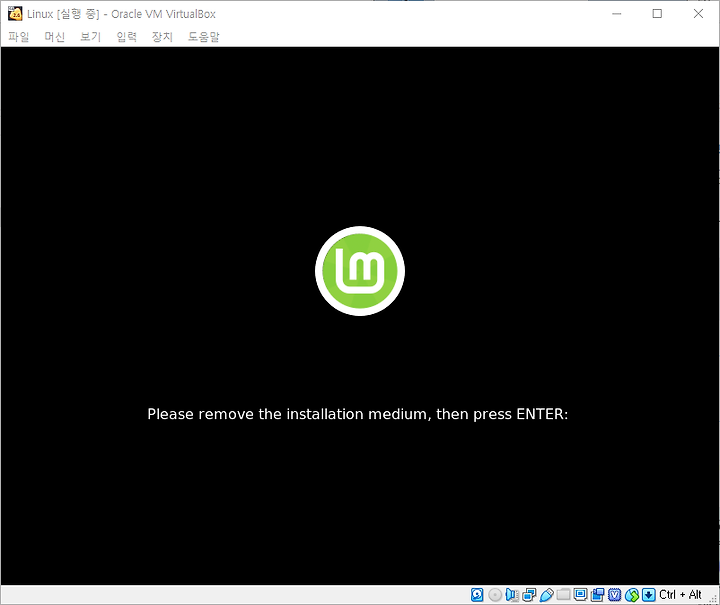Screen dimensions: 720x605
Task: Click the VirtualBox icon in title bar
Action: (15, 14)
